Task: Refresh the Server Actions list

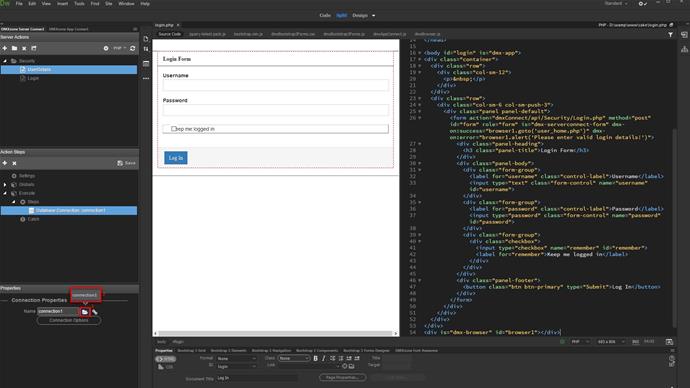Action: (132, 48)
